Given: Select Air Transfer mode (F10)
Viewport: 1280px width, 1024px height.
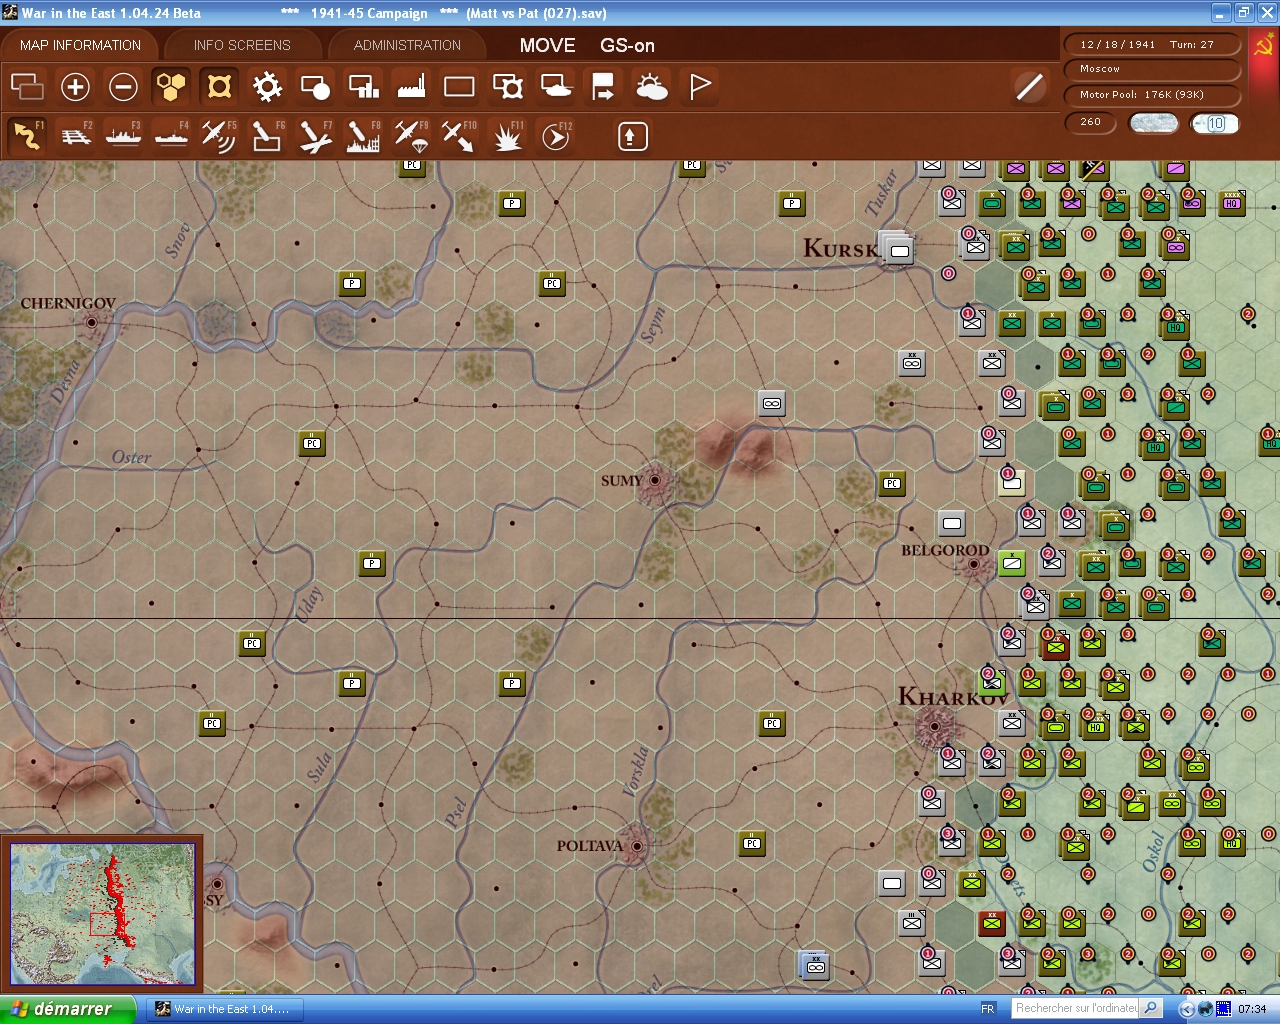Looking at the screenshot, I should (x=459, y=136).
